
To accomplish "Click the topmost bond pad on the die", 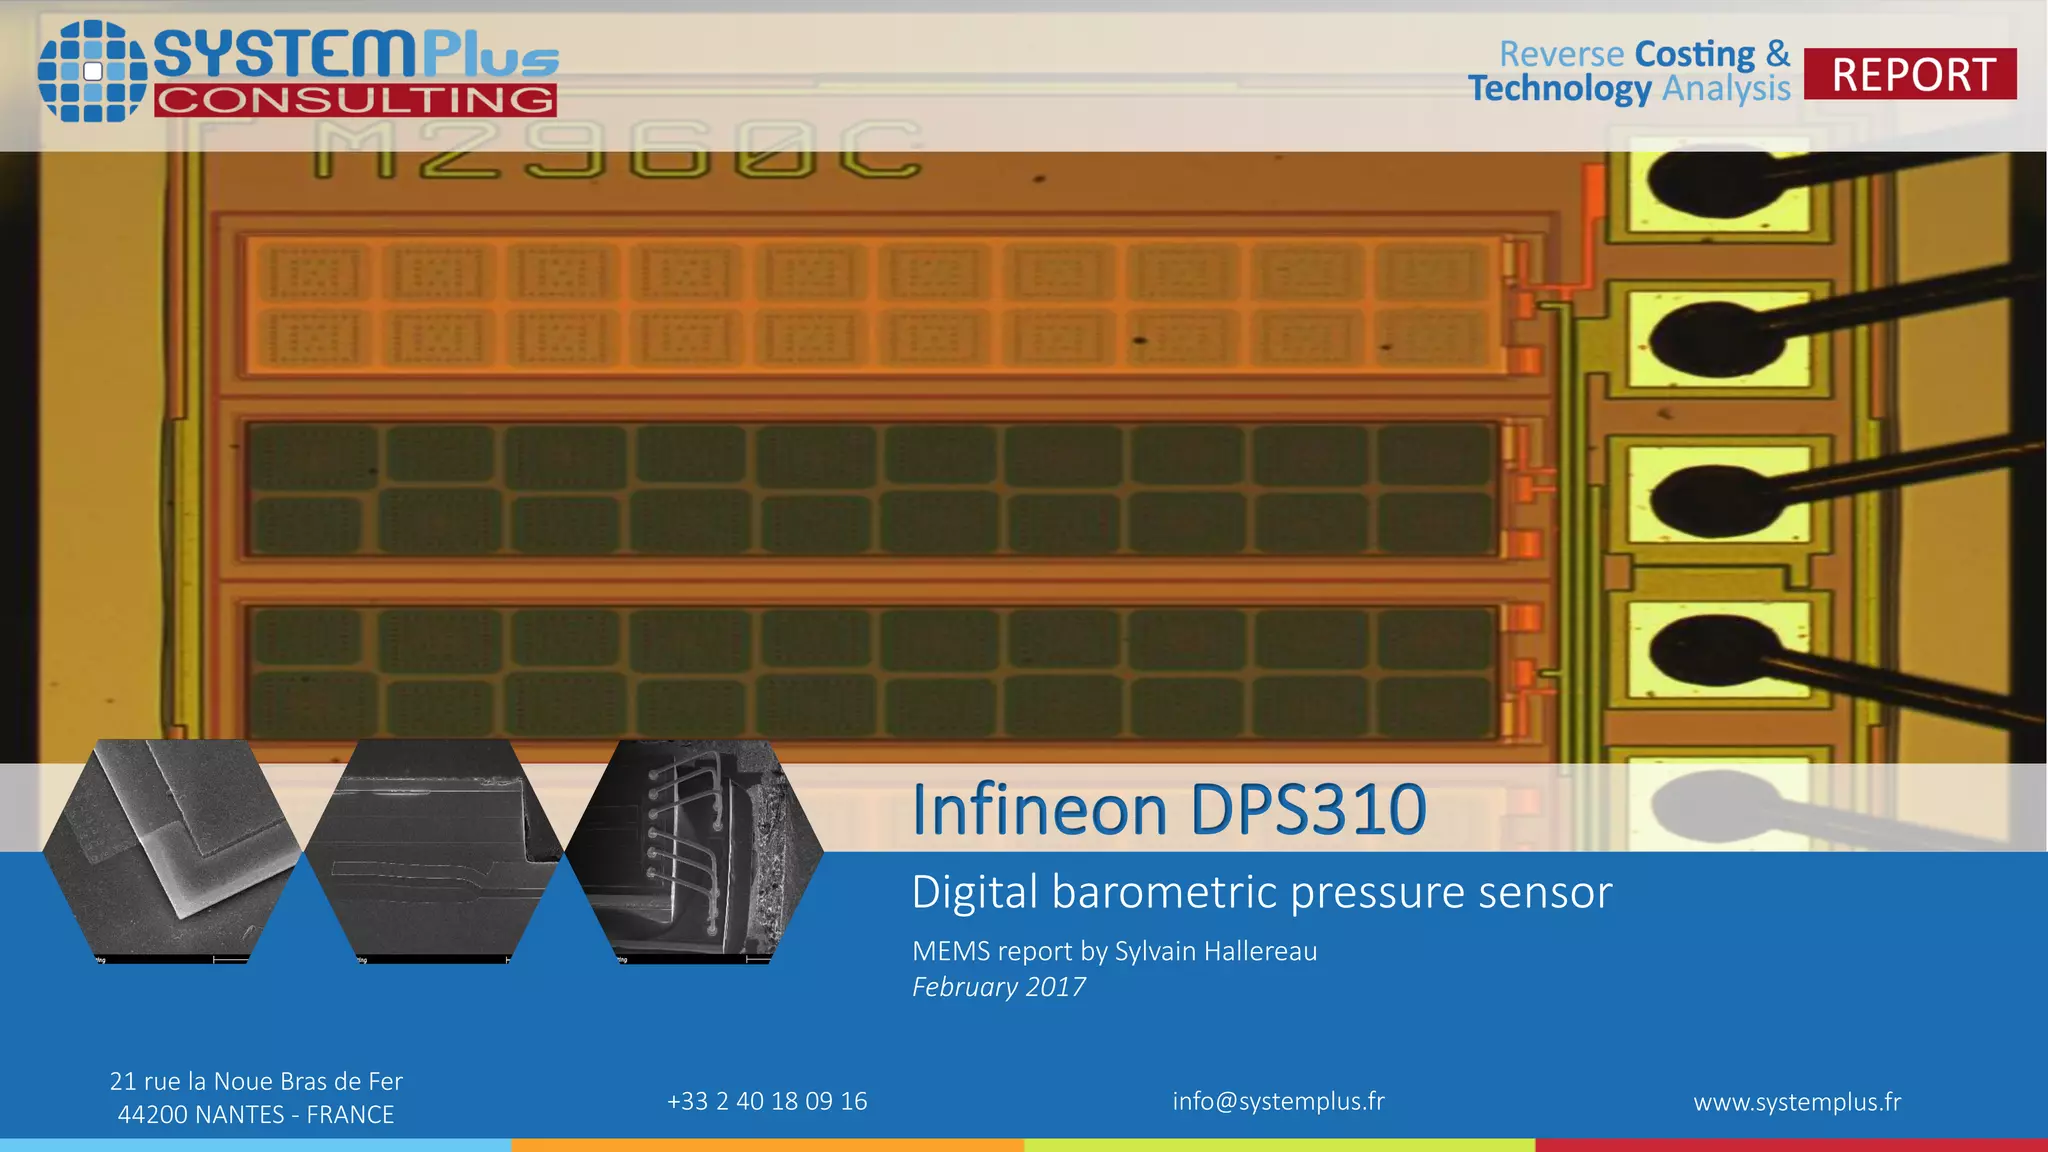I will click(1718, 188).
